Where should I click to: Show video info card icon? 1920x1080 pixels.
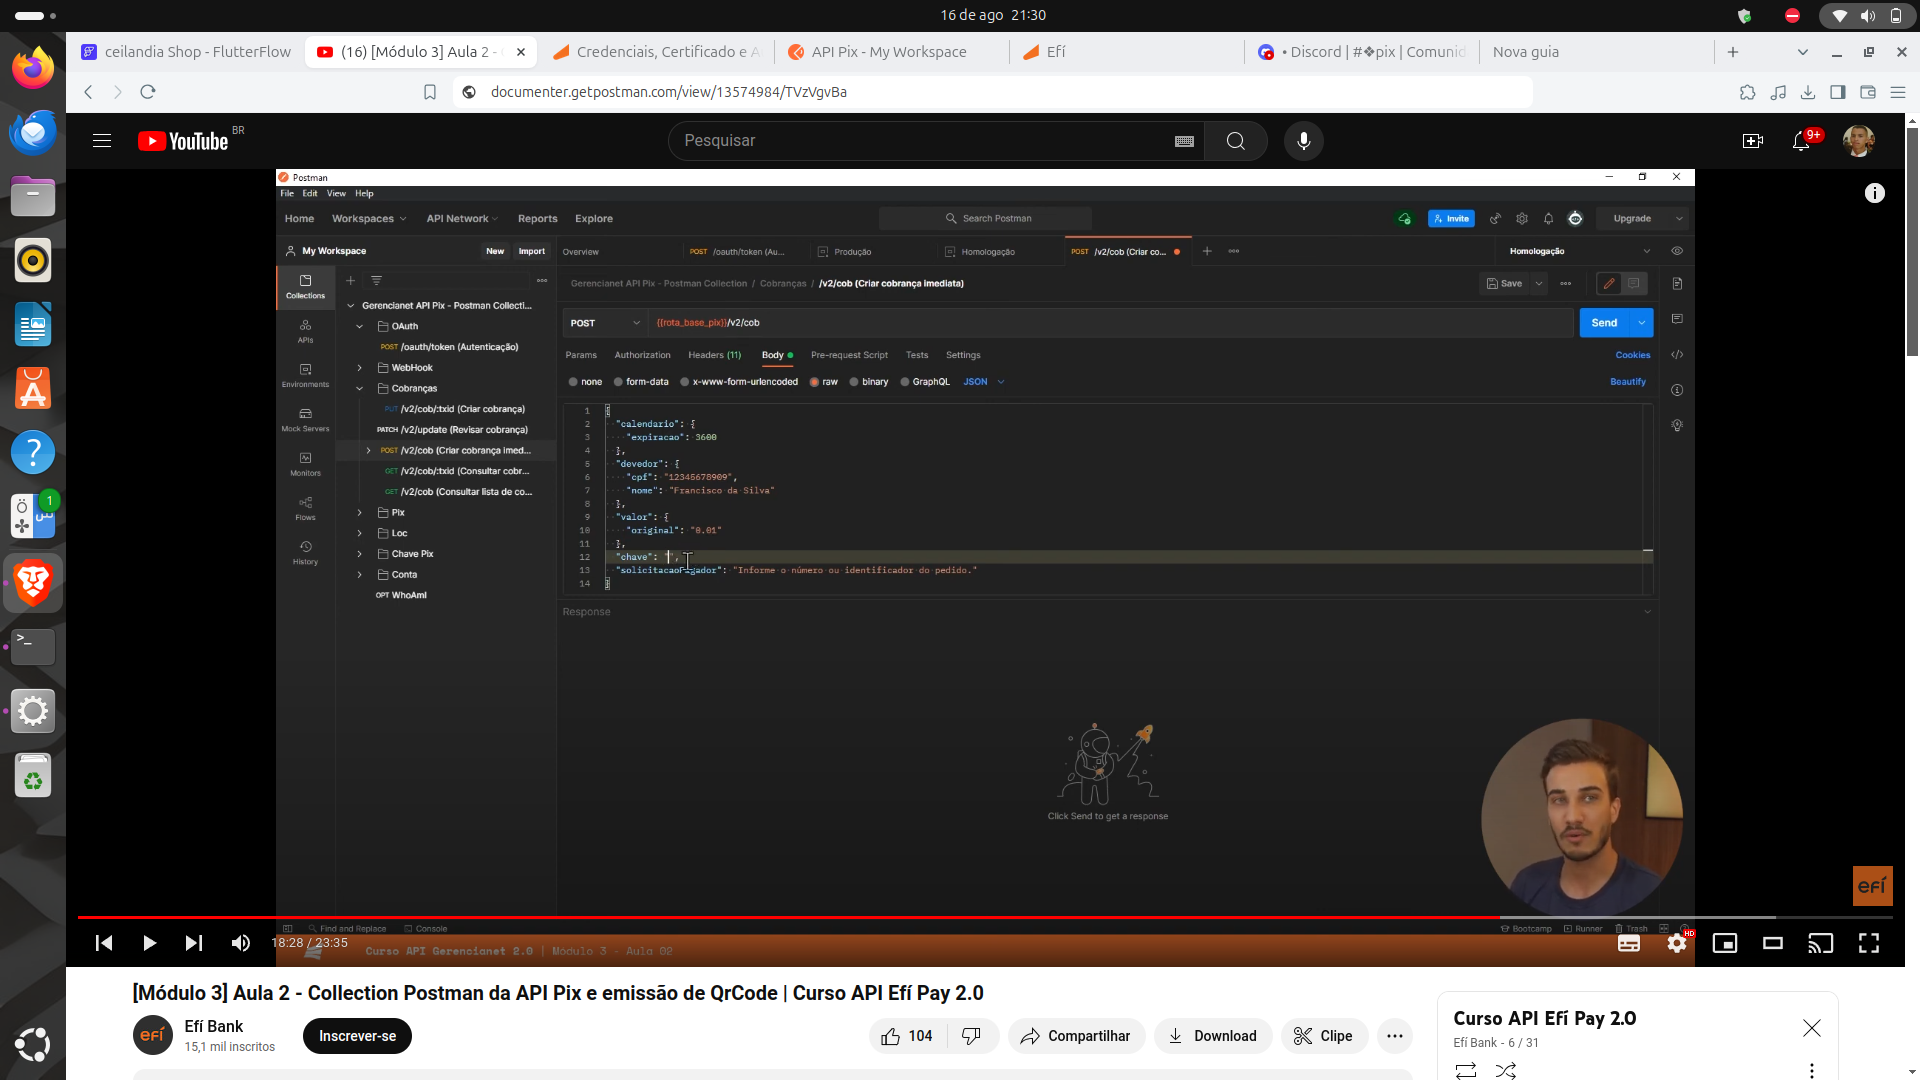point(1875,194)
